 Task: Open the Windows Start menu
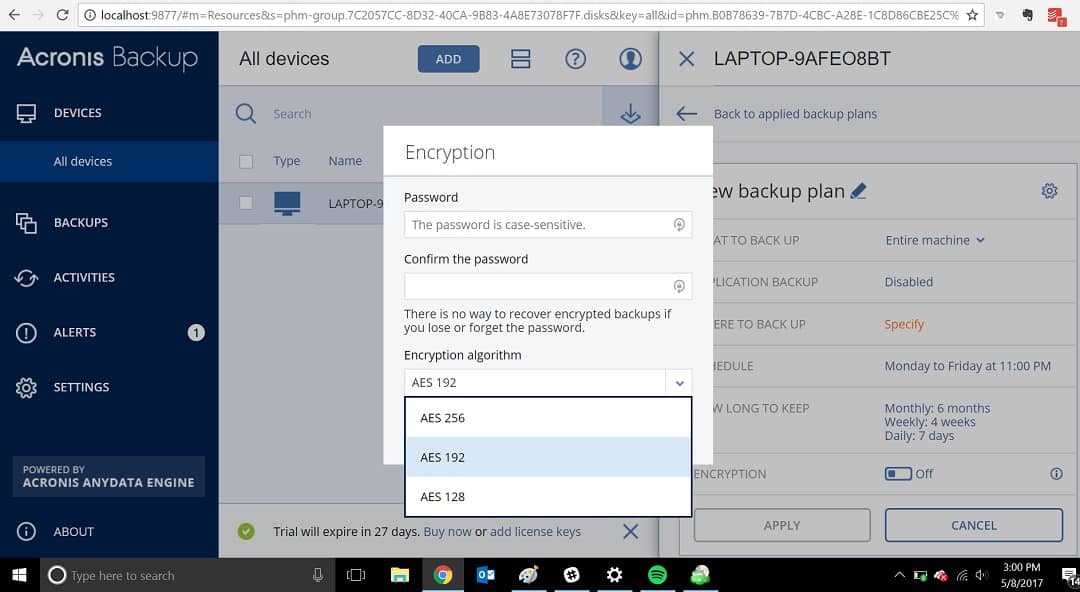(19, 575)
